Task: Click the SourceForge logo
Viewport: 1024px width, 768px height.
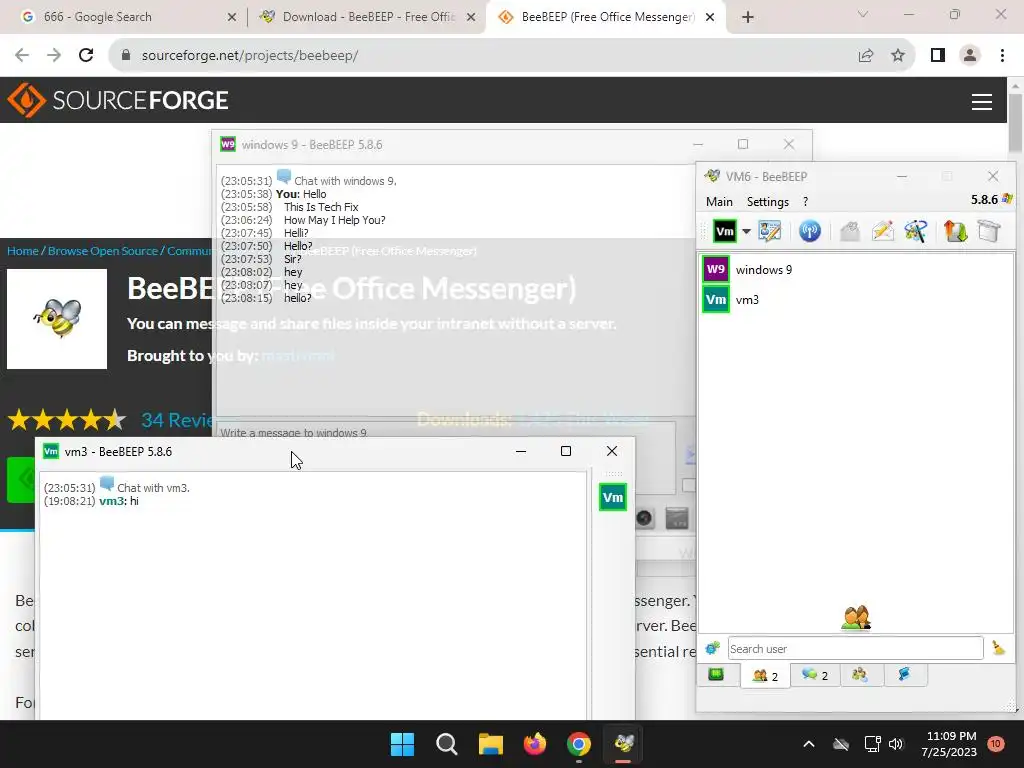Action: tap(118, 100)
